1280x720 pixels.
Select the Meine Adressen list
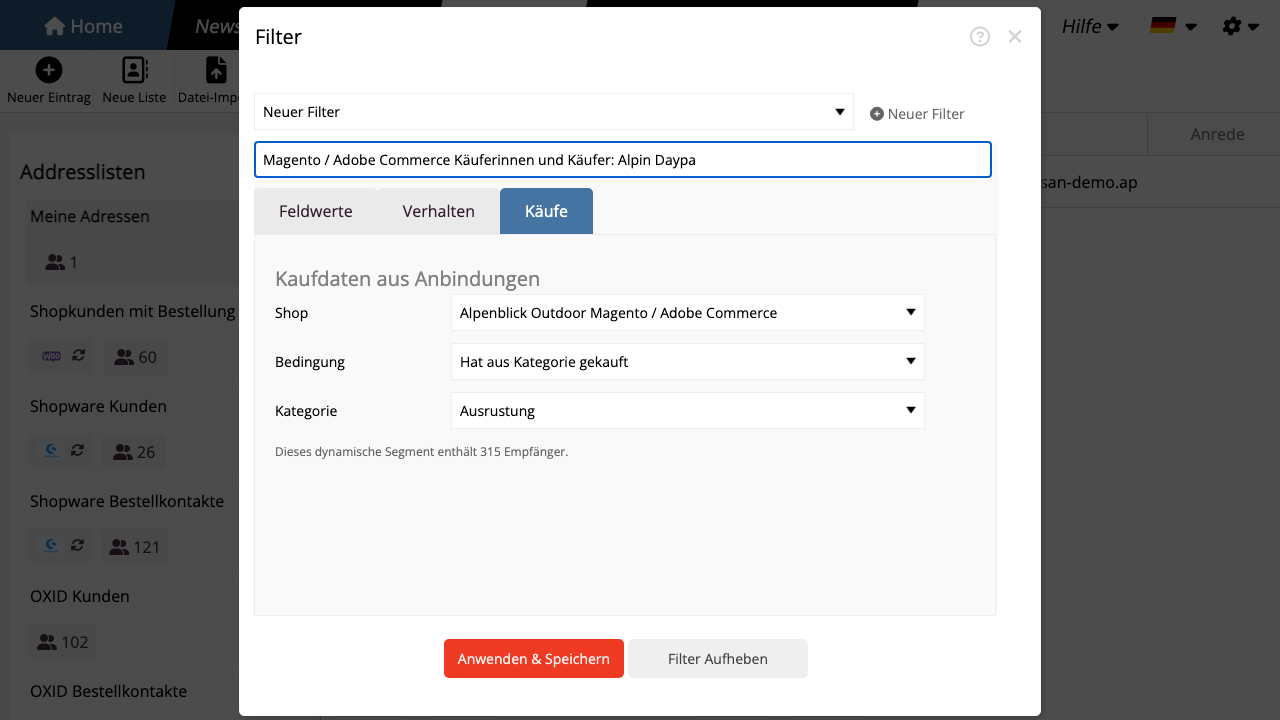coord(90,217)
